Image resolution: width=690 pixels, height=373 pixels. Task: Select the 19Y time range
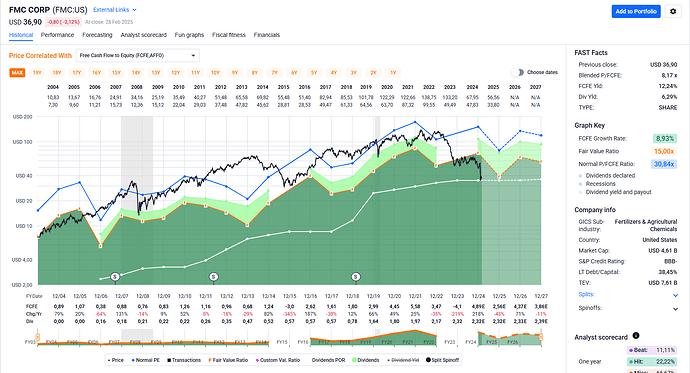[x=37, y=73]
